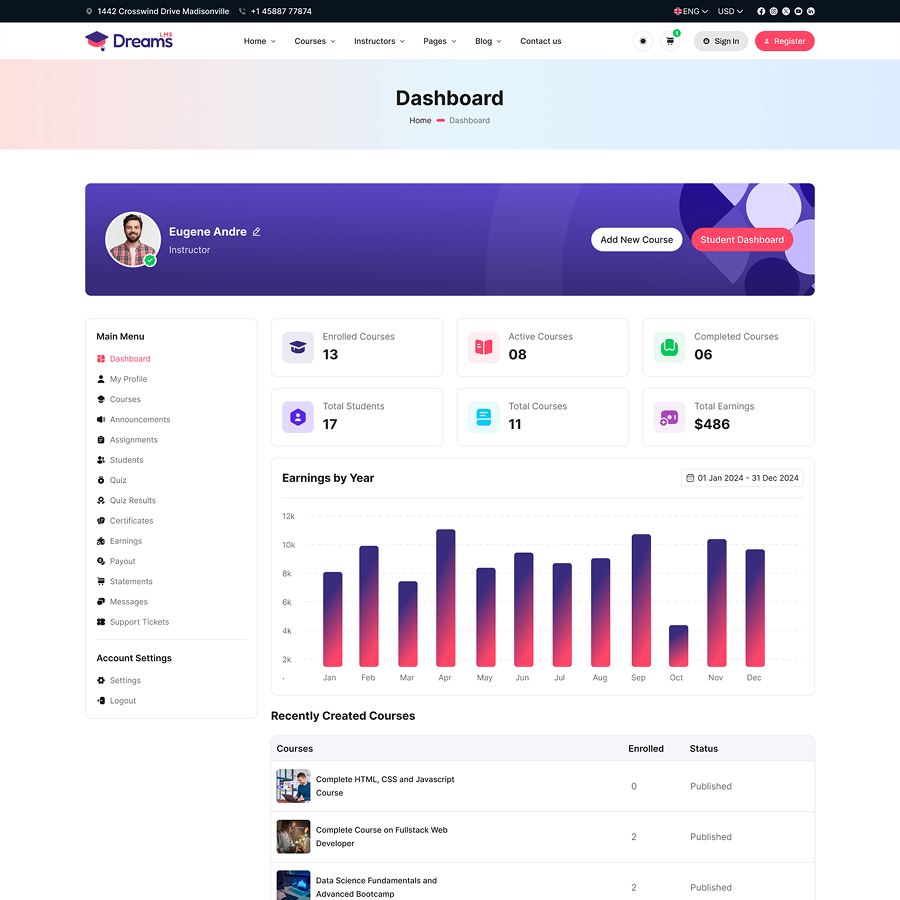Select the Certificates icon in Main Menu
Image resolution: width=900 pixels, height=900 pixels.
tap(100, 520)
